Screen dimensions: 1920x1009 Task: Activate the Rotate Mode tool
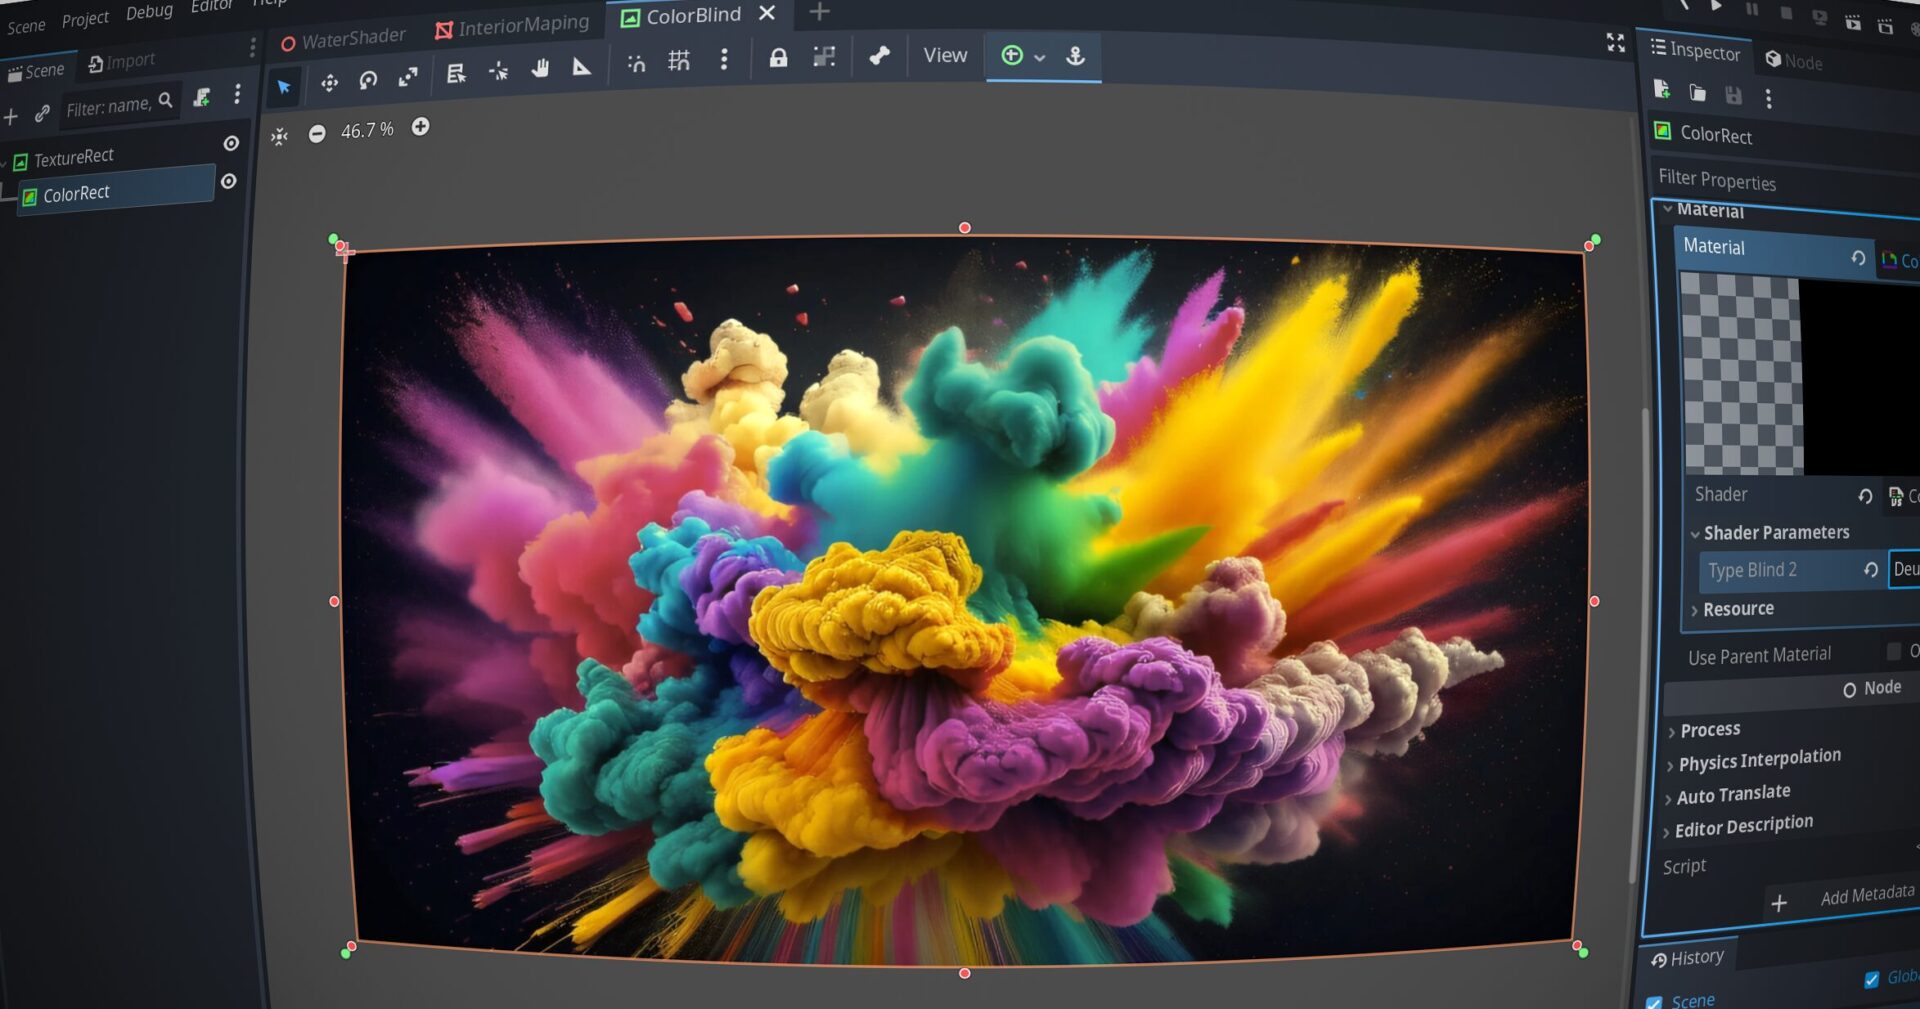click(x=369, y=80)
